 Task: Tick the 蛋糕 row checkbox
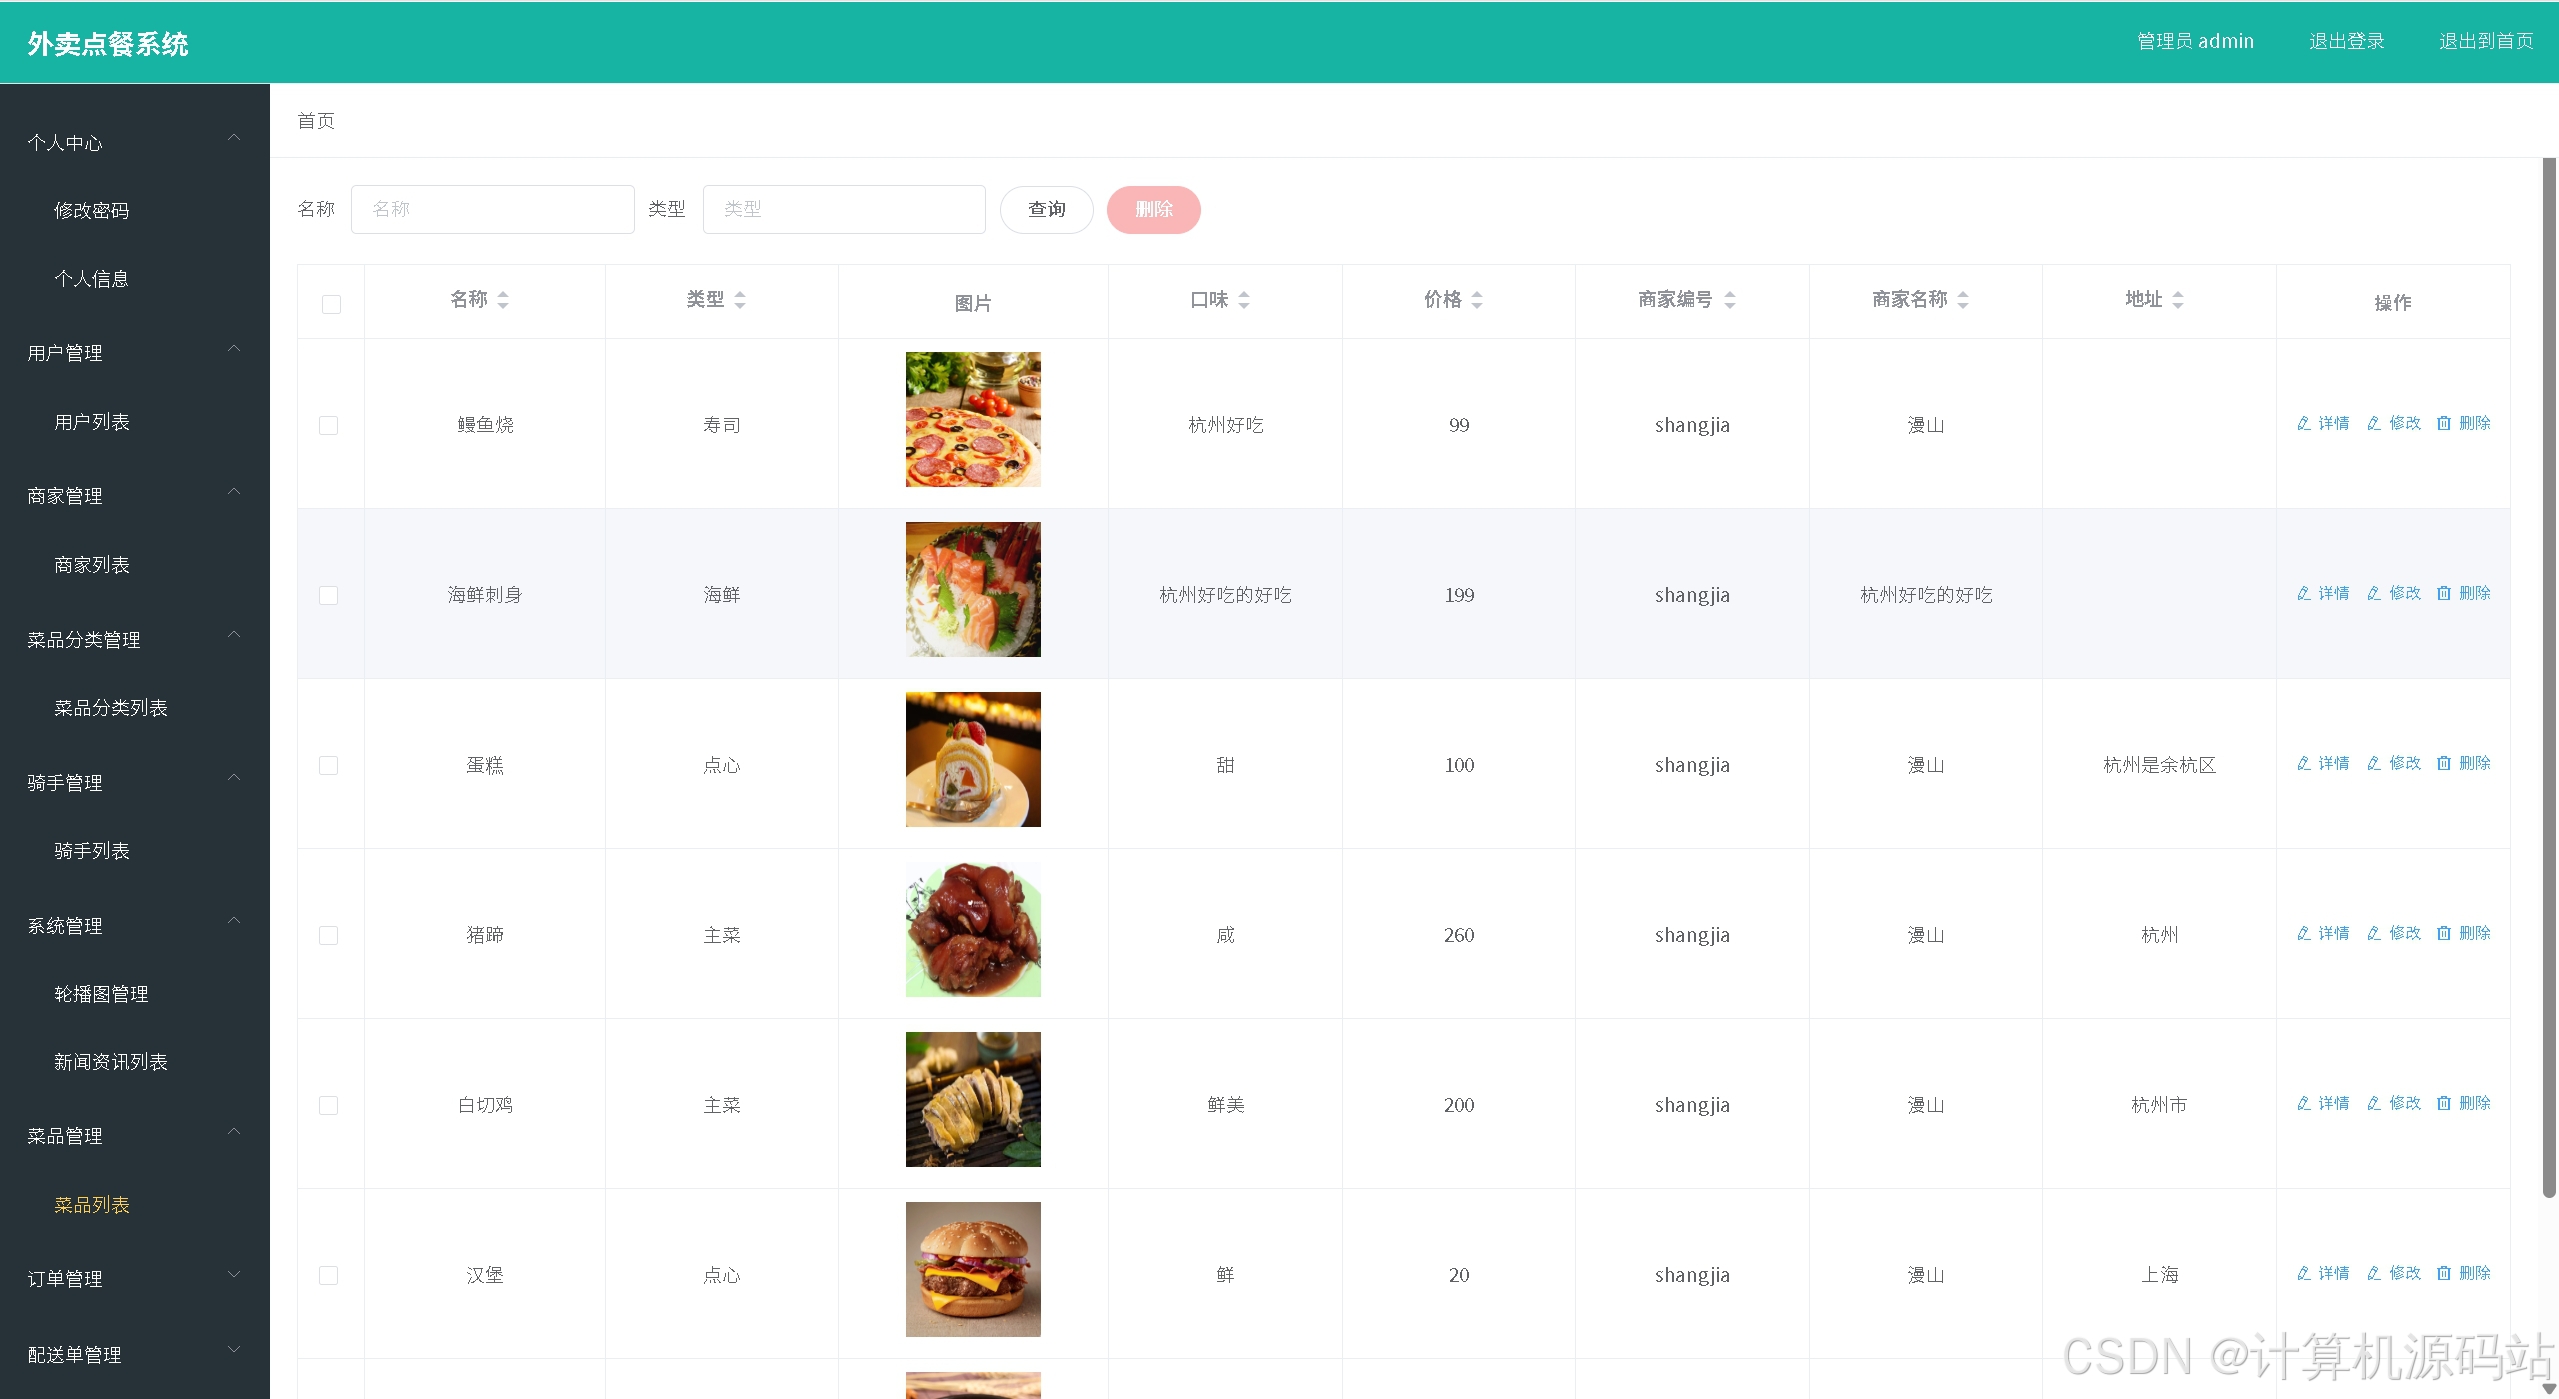tap(328, 765)
